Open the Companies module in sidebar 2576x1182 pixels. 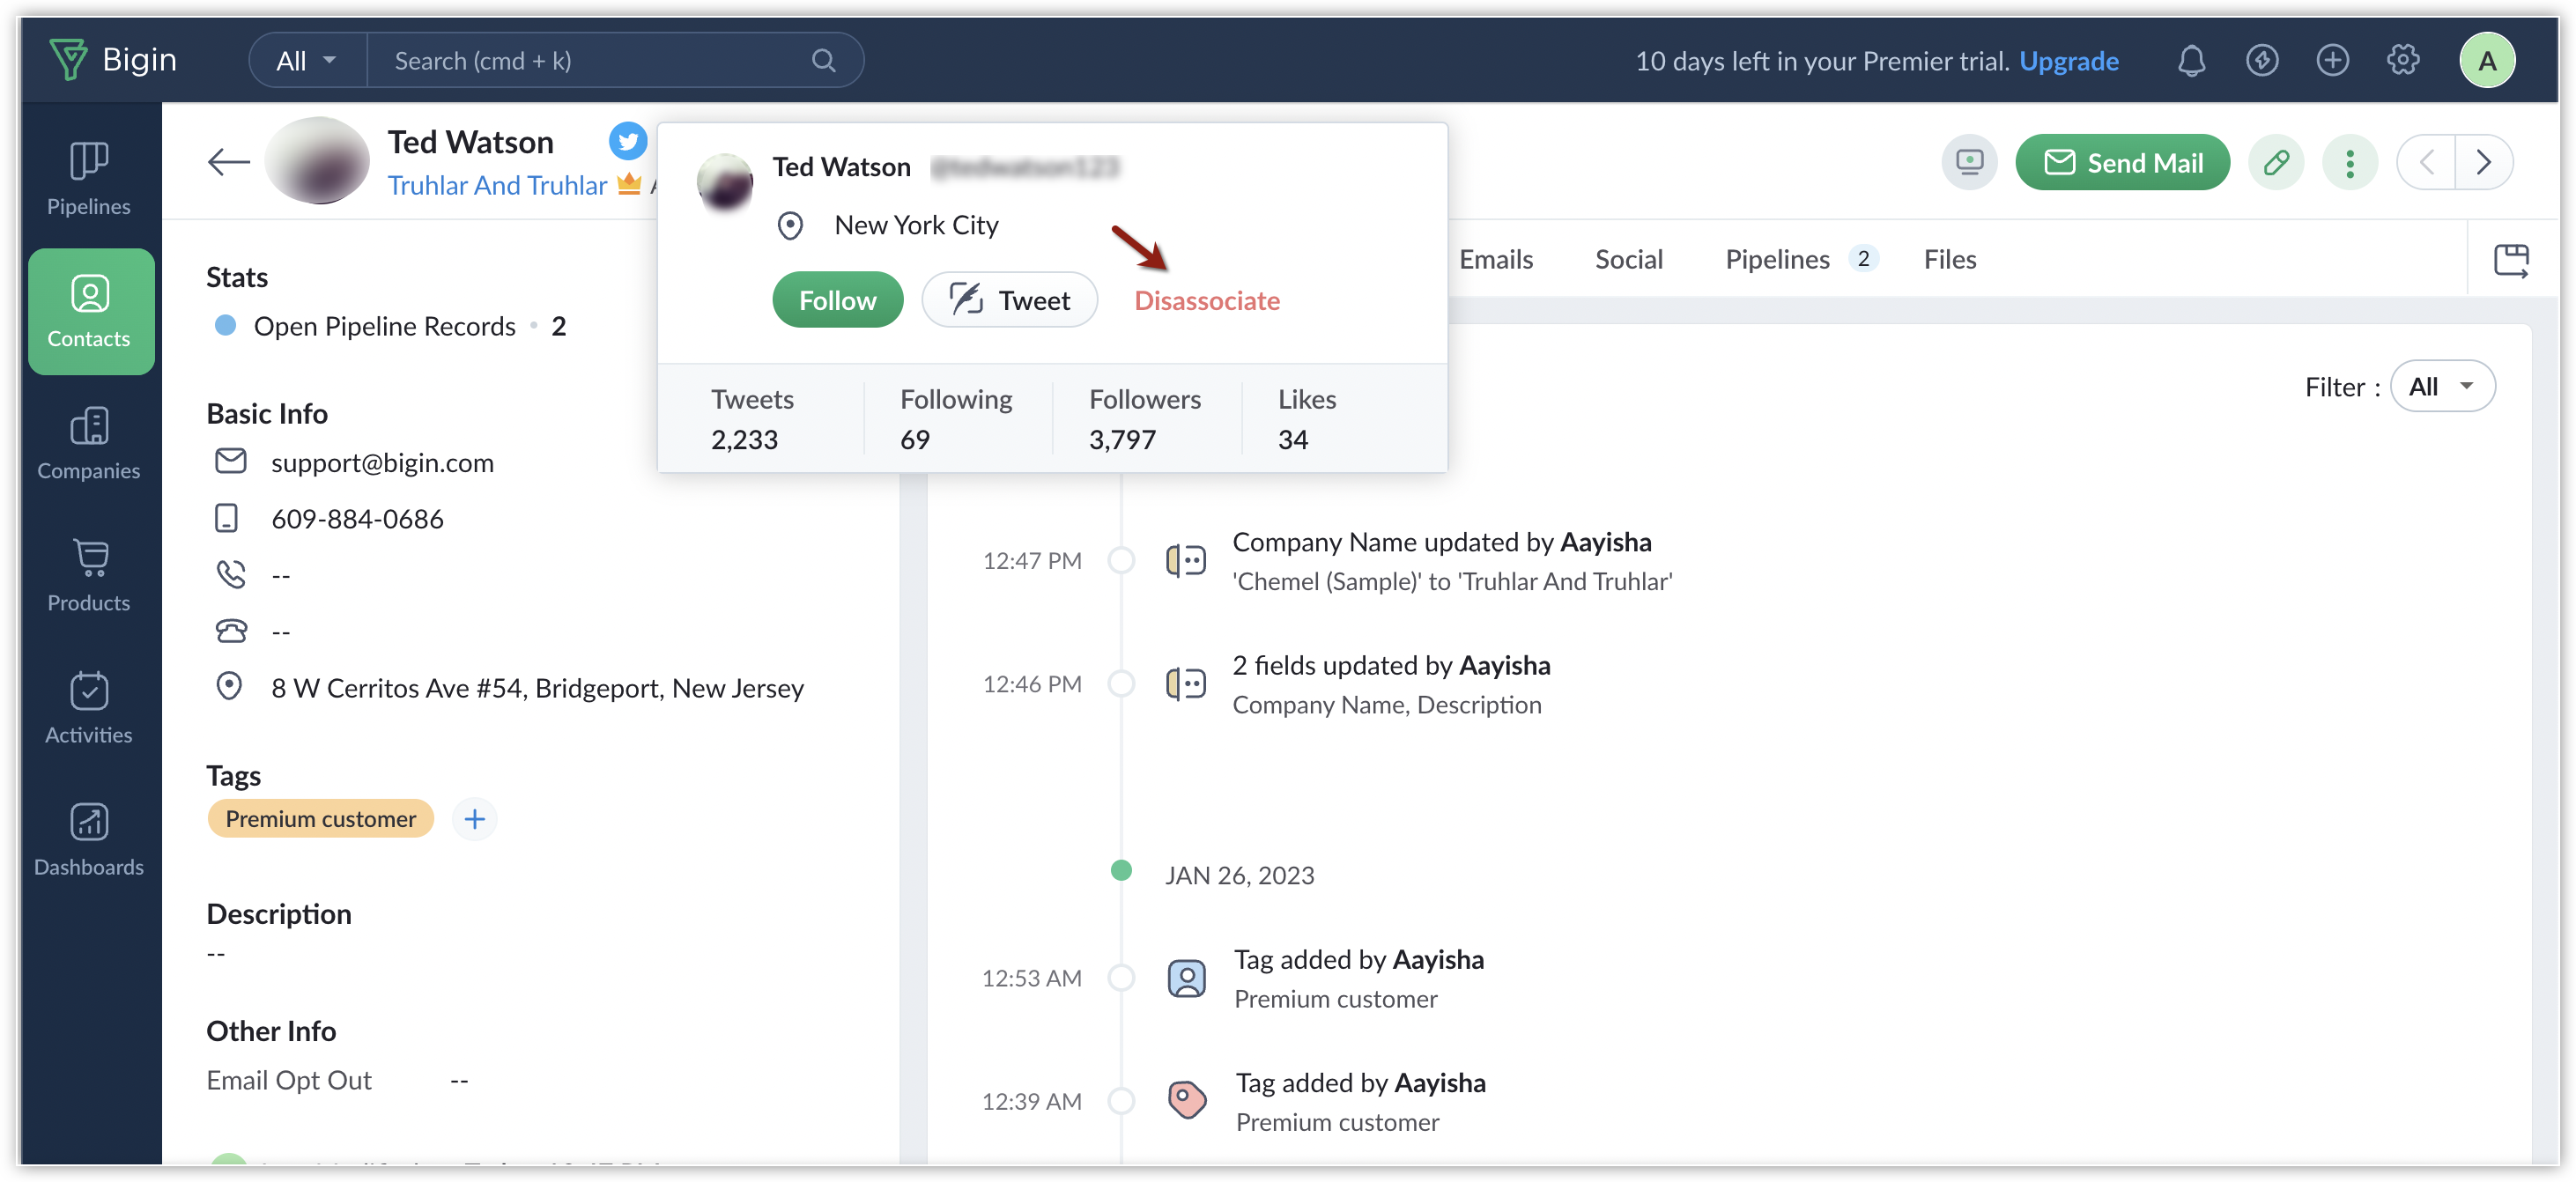click(89, 444)
